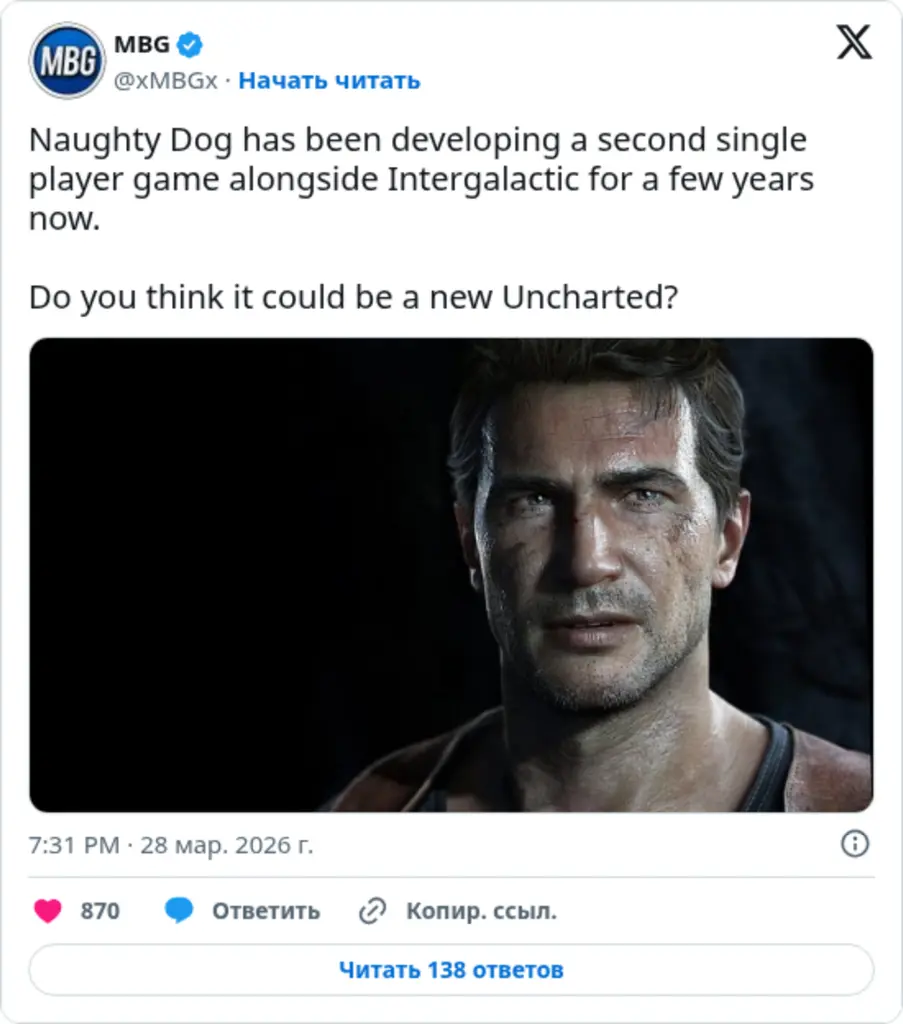Open the tweet via the 7:31 PM timestamp

75,843
